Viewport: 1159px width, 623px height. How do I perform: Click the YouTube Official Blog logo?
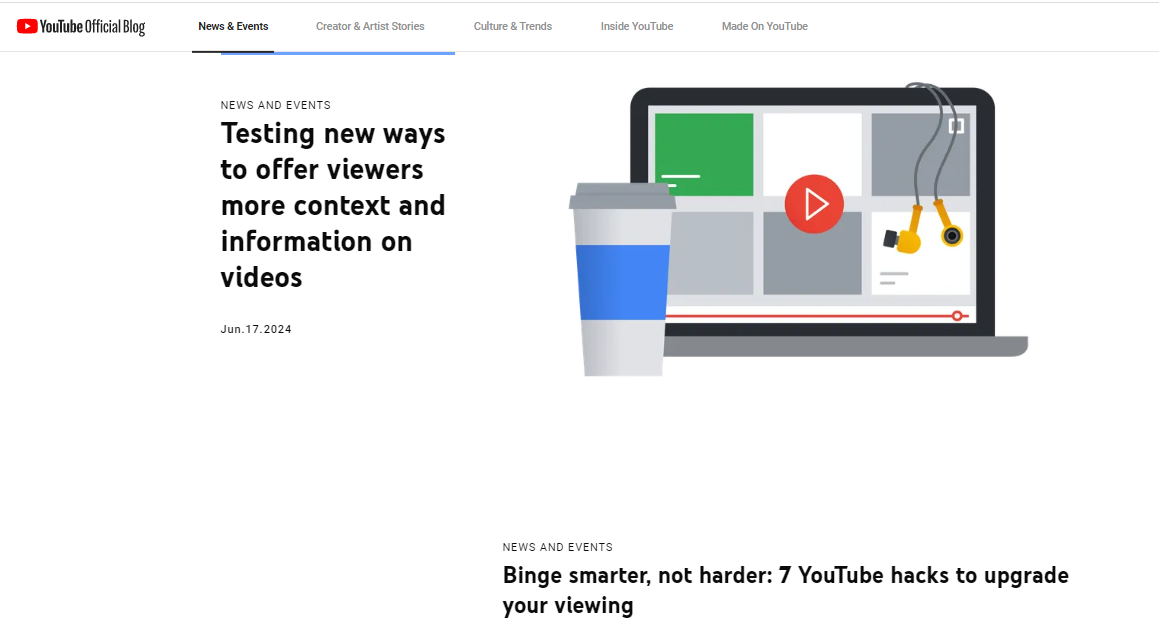[81, 27]
